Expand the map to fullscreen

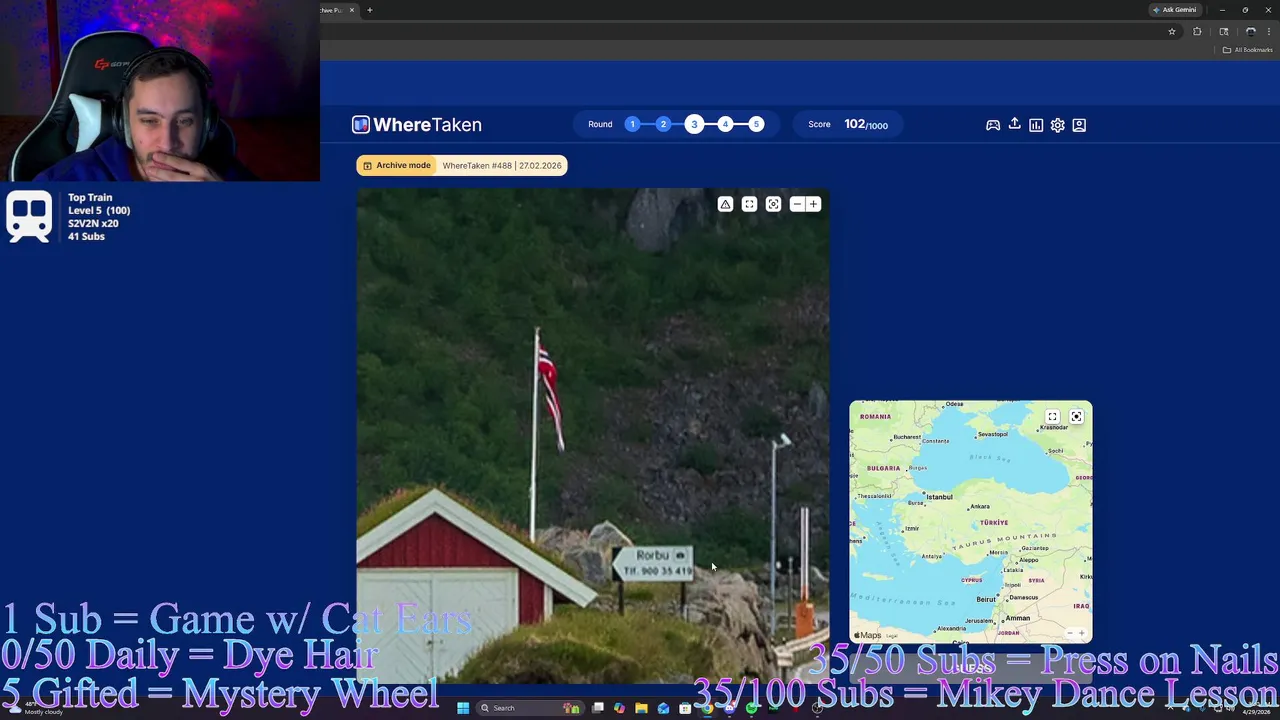click(1052, 417)
